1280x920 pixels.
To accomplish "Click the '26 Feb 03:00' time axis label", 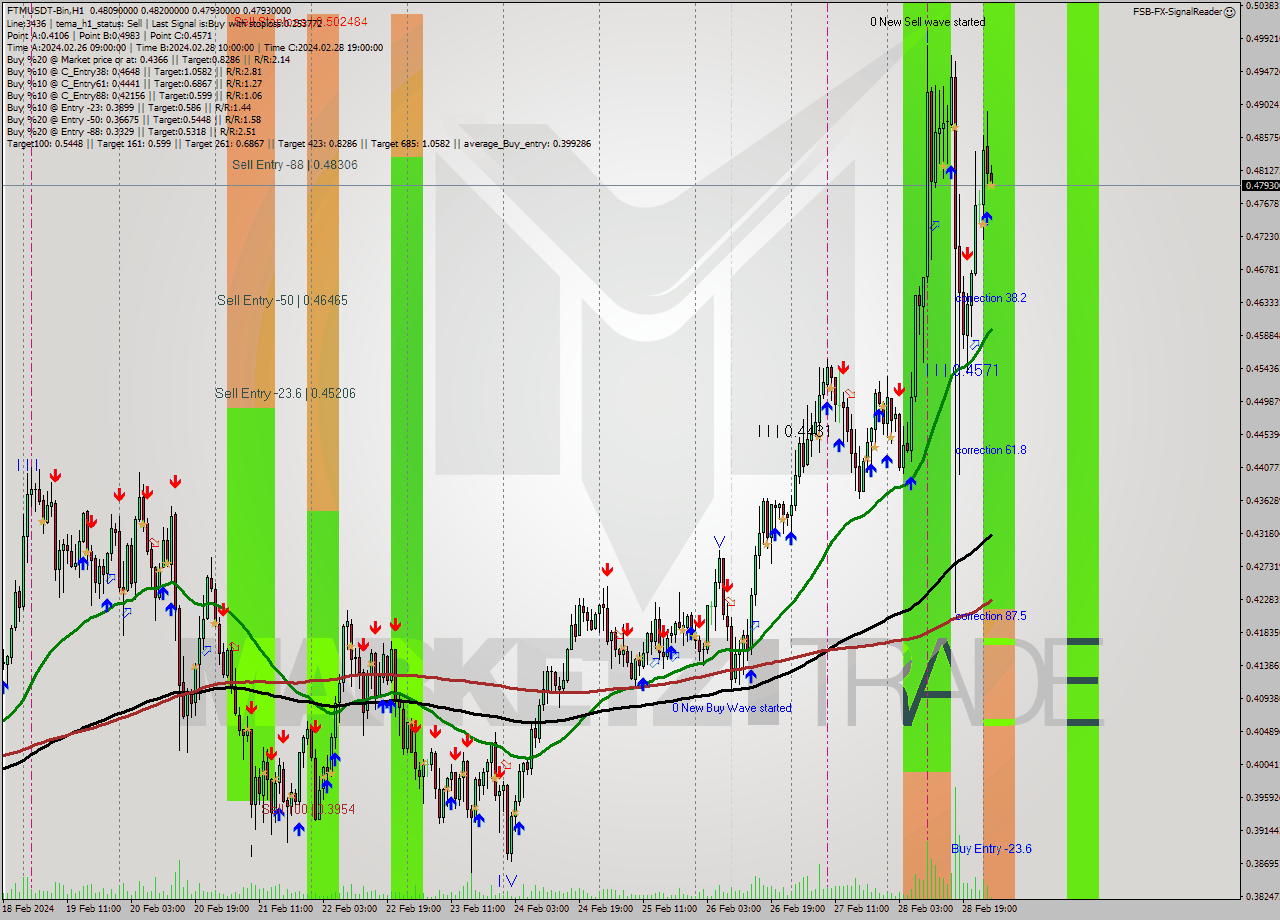I will point(733,910).
